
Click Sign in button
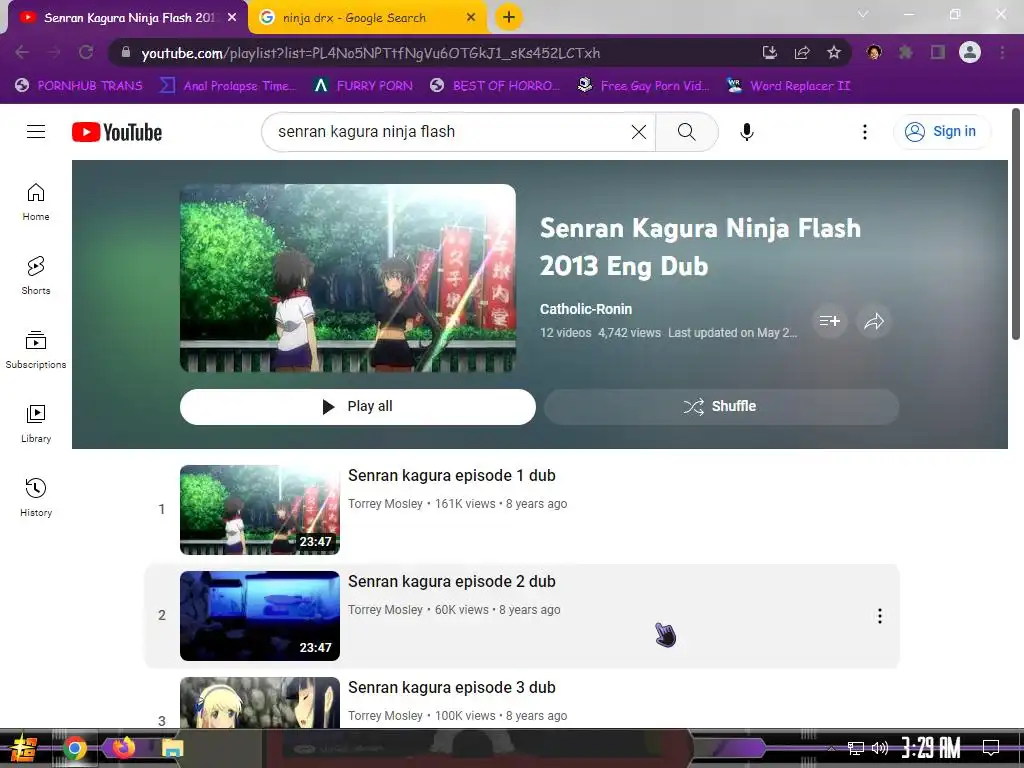tap(942, 132)
